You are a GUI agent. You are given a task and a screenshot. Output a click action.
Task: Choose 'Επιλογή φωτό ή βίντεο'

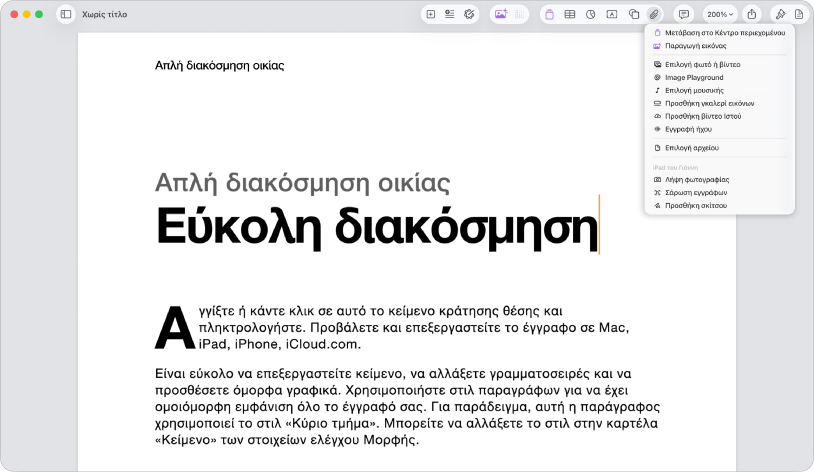(720, 64)
